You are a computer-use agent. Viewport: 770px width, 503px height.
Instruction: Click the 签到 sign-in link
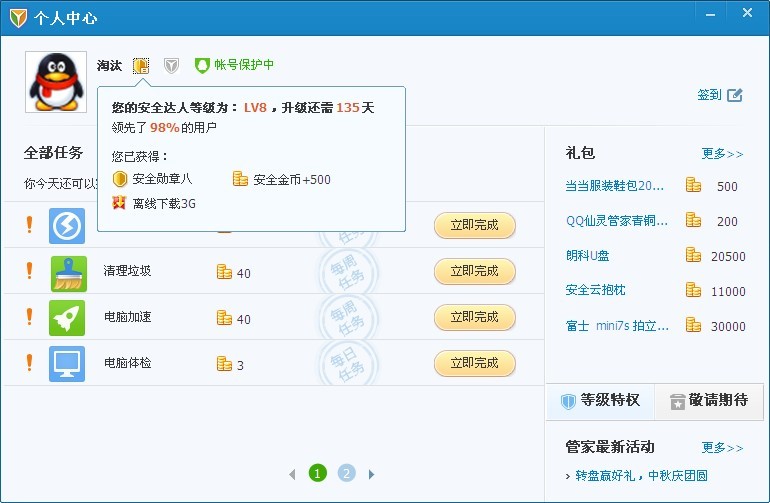coord(709,94)
